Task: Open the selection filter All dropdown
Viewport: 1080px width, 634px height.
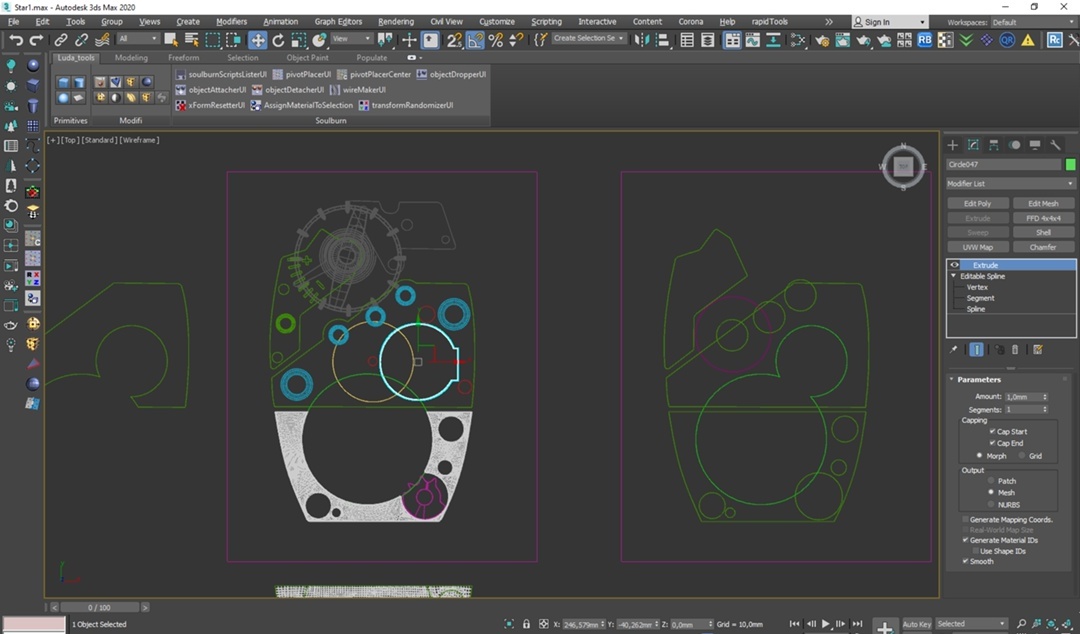Action: pos(138,39)
